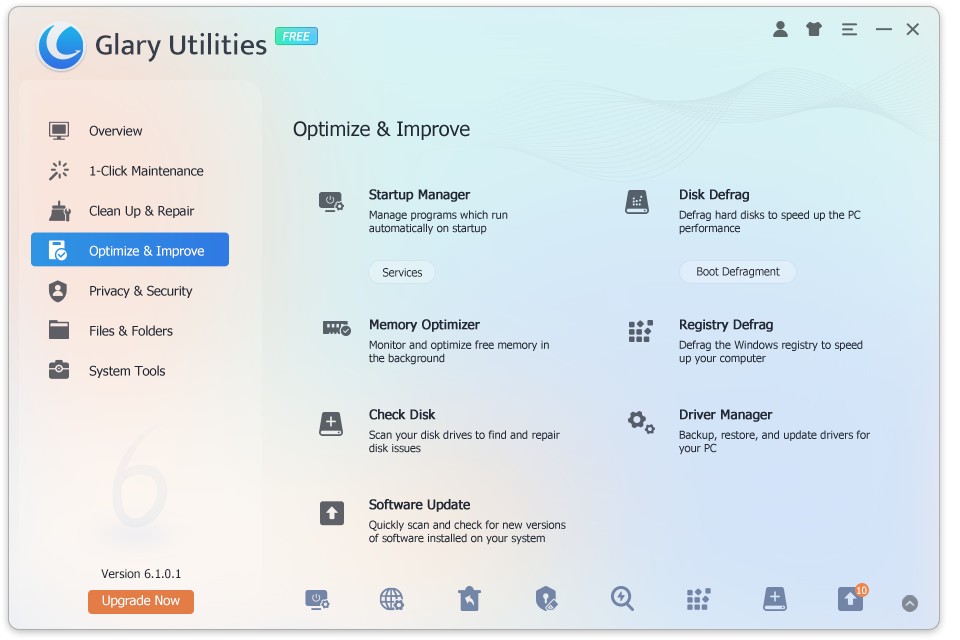Click the shield eraser icon in bottom toolbar

[x=546, y=599]
